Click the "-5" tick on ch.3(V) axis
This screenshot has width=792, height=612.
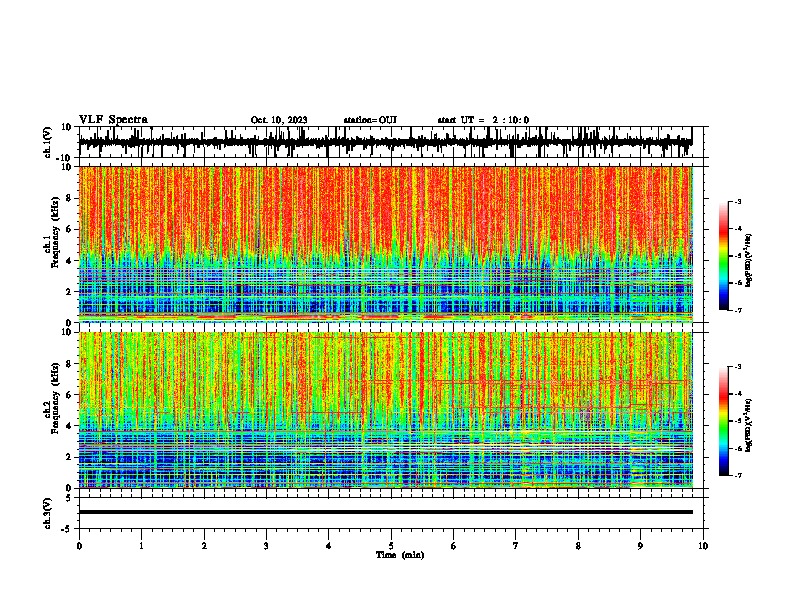pyautogui.click(x=67, y=529)
